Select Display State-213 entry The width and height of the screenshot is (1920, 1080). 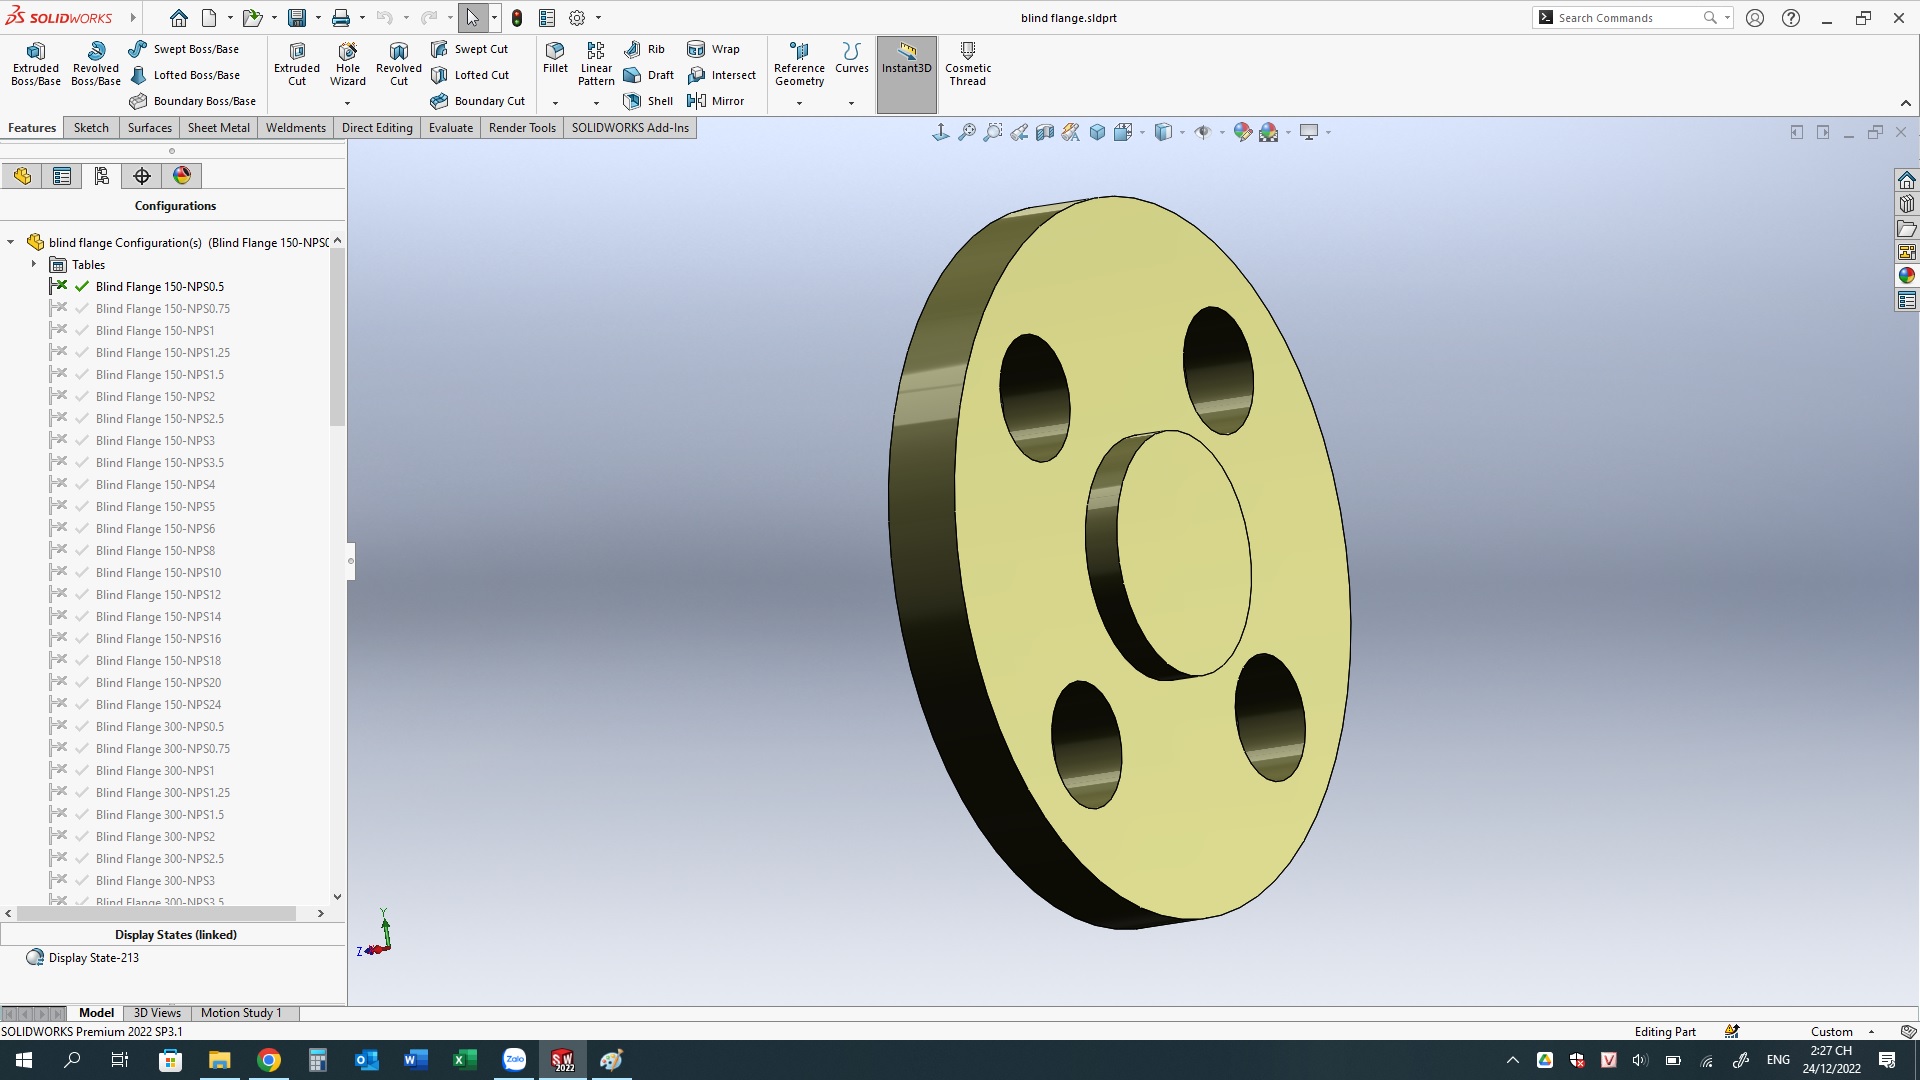[x=94, y=958]
